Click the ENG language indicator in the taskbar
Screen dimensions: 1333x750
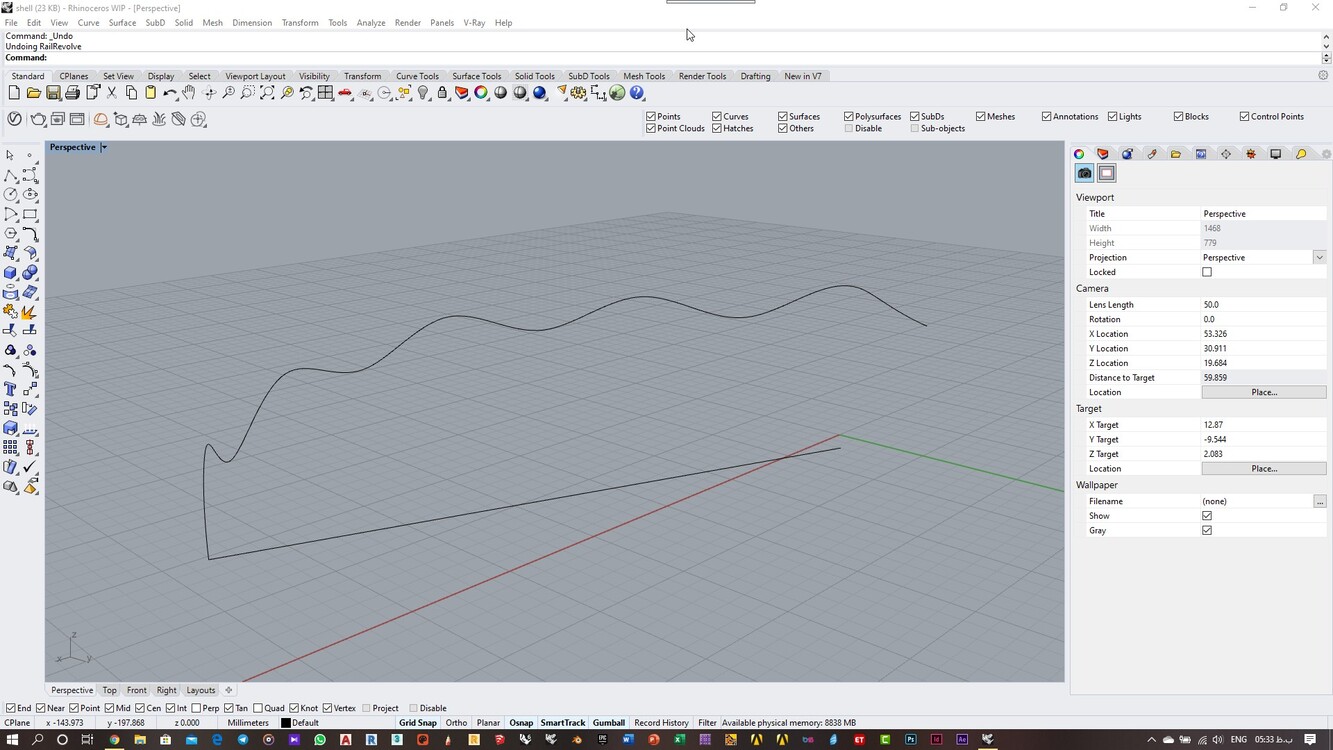click(1238, 740)
